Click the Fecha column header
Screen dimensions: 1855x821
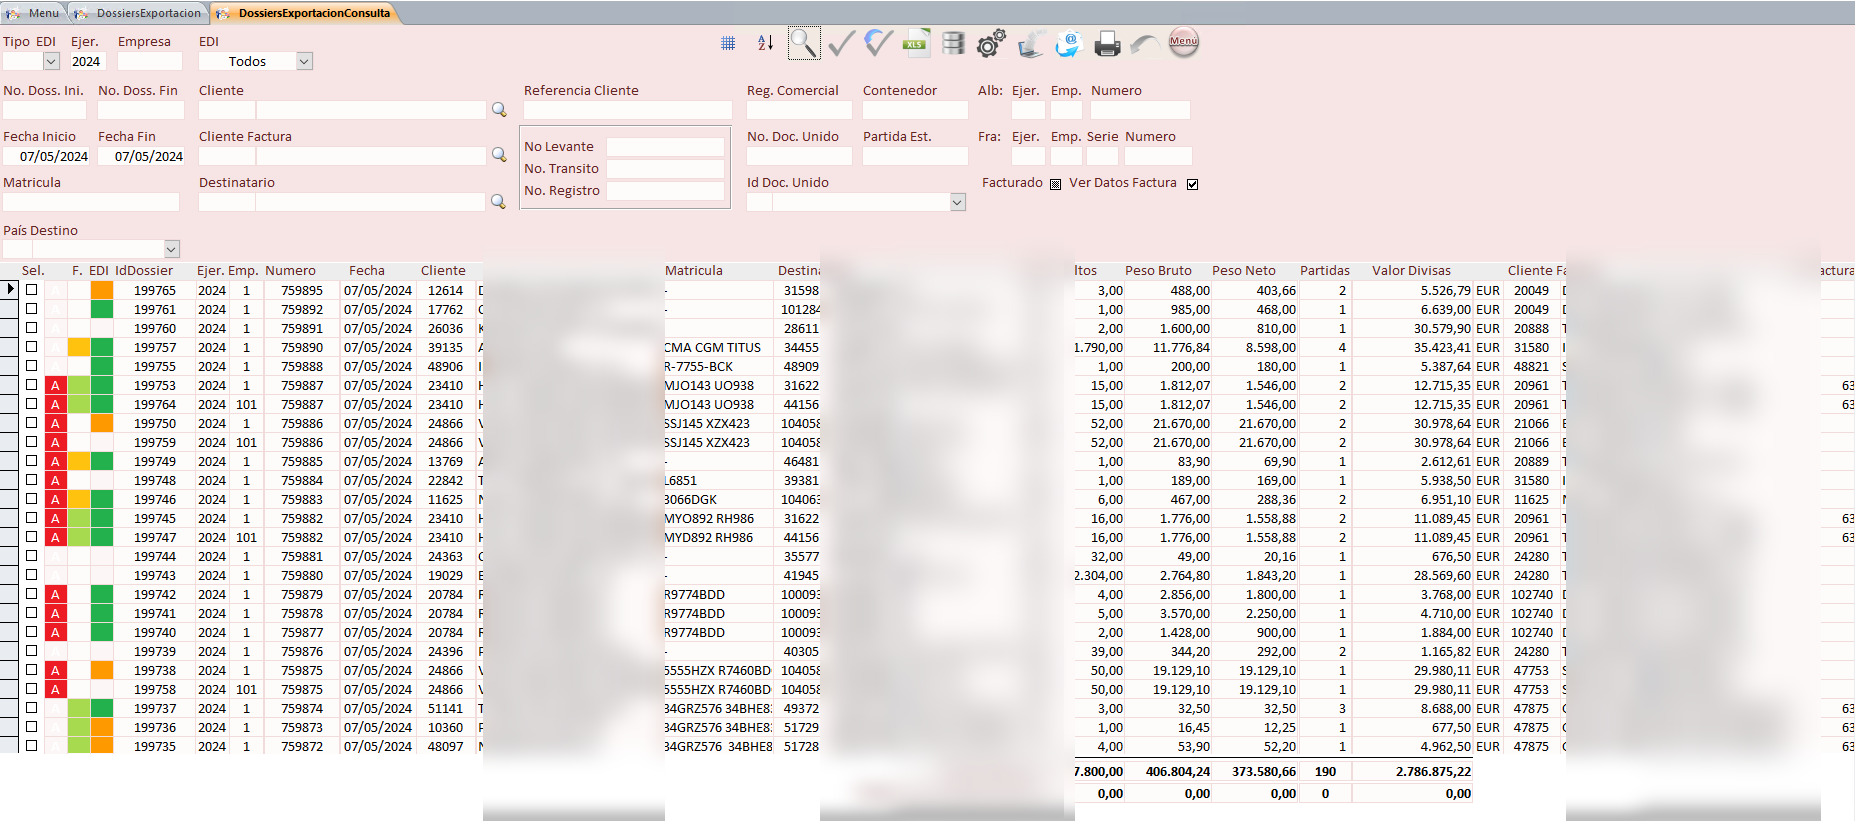tap(367, 270)
